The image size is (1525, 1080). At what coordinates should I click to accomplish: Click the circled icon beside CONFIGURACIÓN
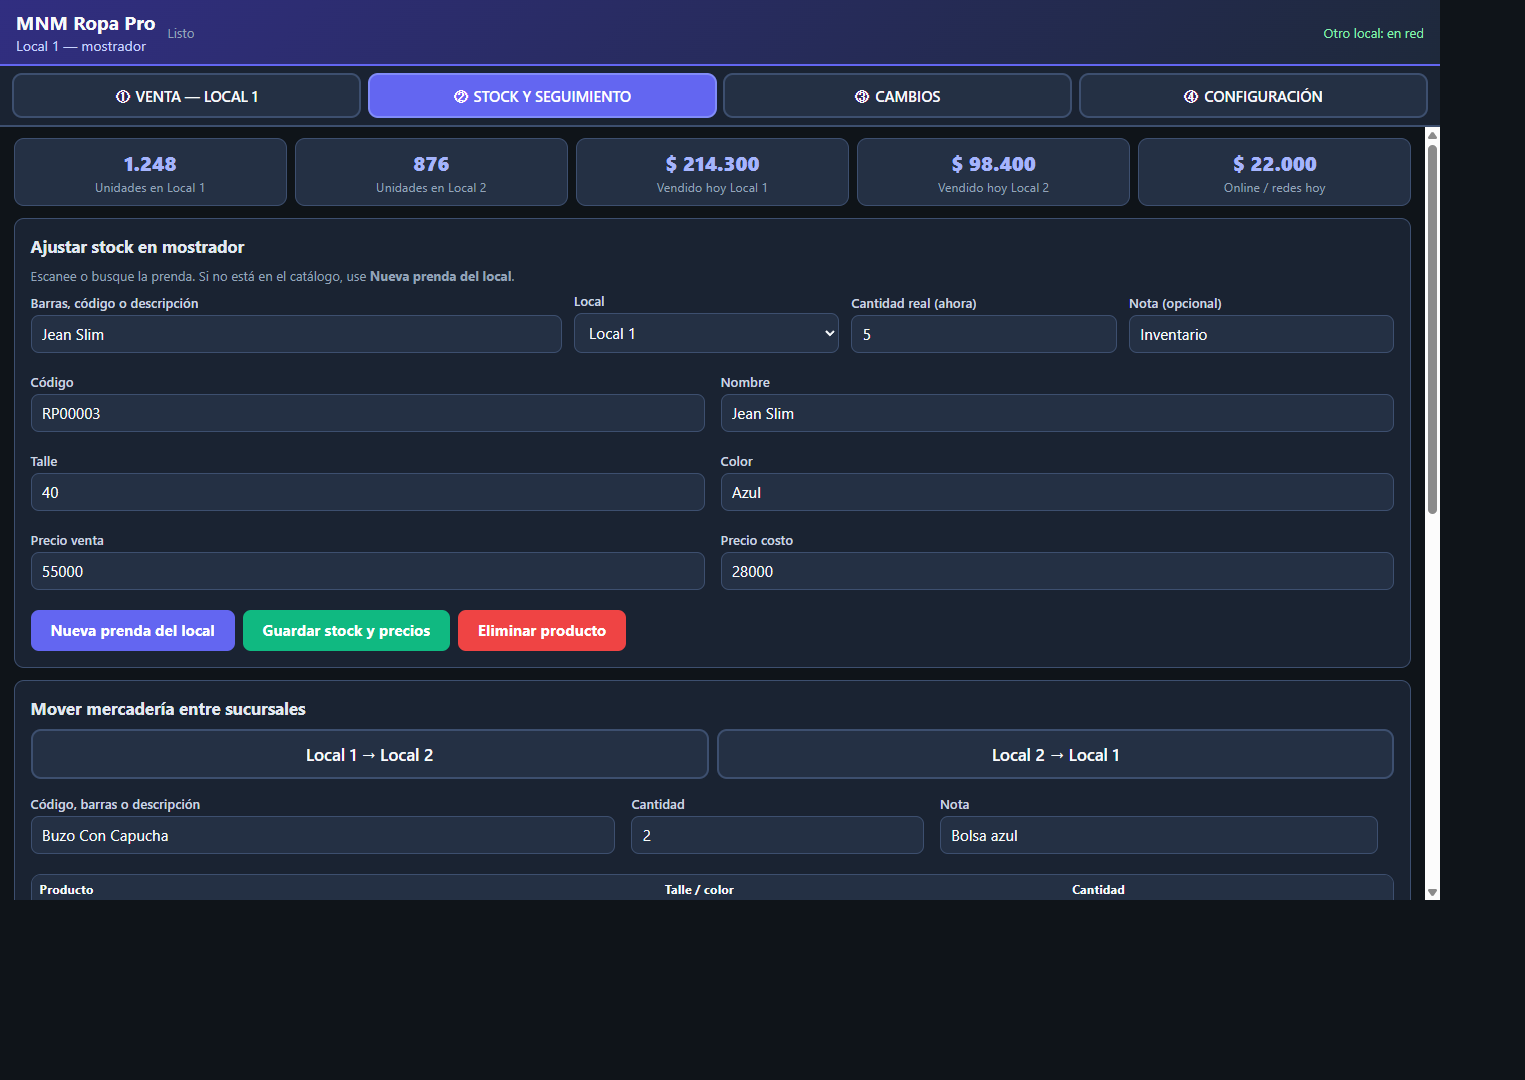[1191, 97]
